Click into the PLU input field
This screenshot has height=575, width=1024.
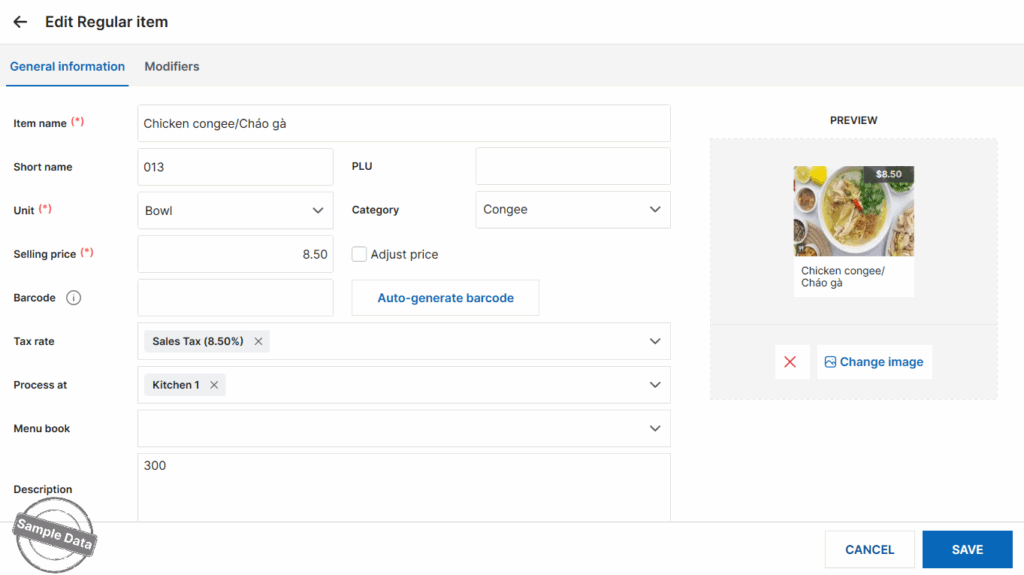click(572, 167)
